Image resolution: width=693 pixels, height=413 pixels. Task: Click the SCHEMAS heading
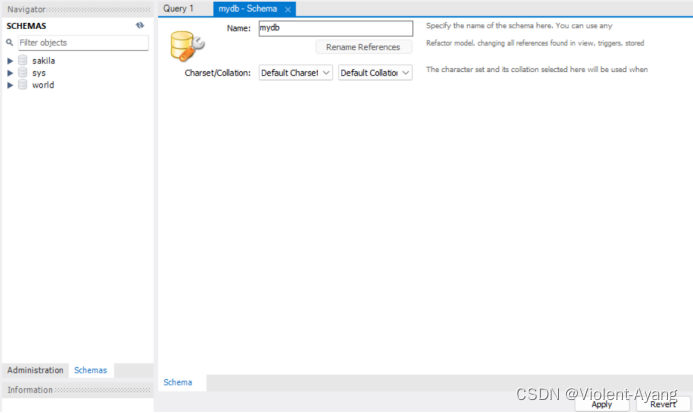26,26
